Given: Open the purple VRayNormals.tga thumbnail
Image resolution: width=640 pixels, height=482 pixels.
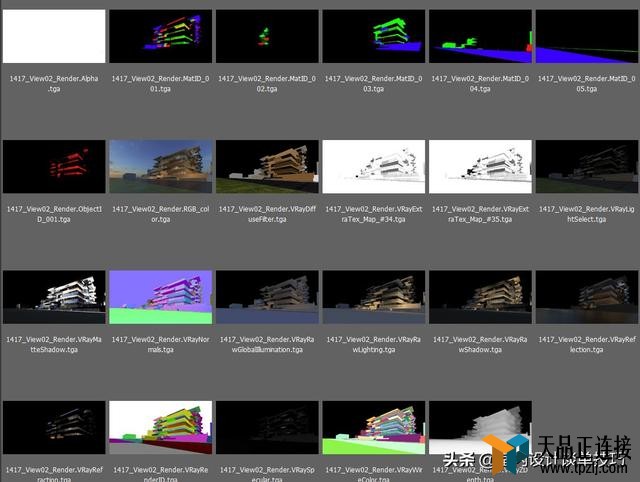Looking at the screenshot, I should [160, 297].
